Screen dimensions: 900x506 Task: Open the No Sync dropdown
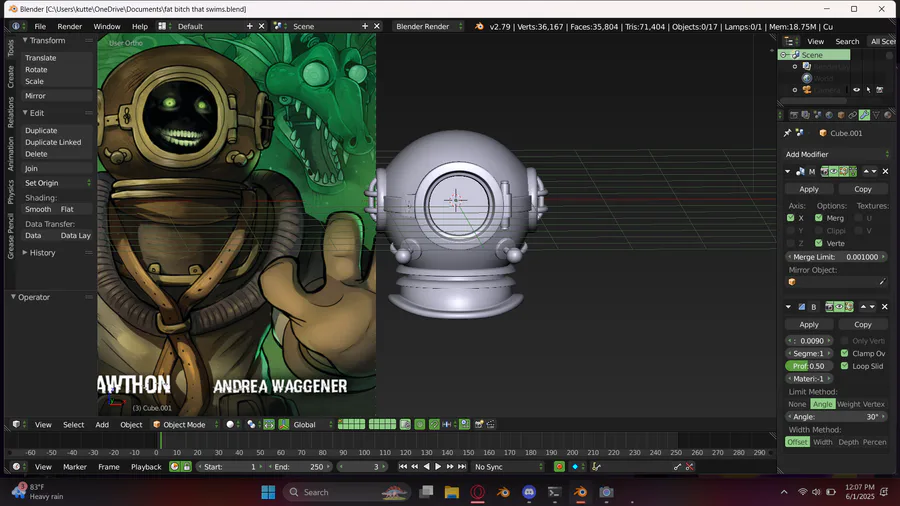[x=507, y=466]
